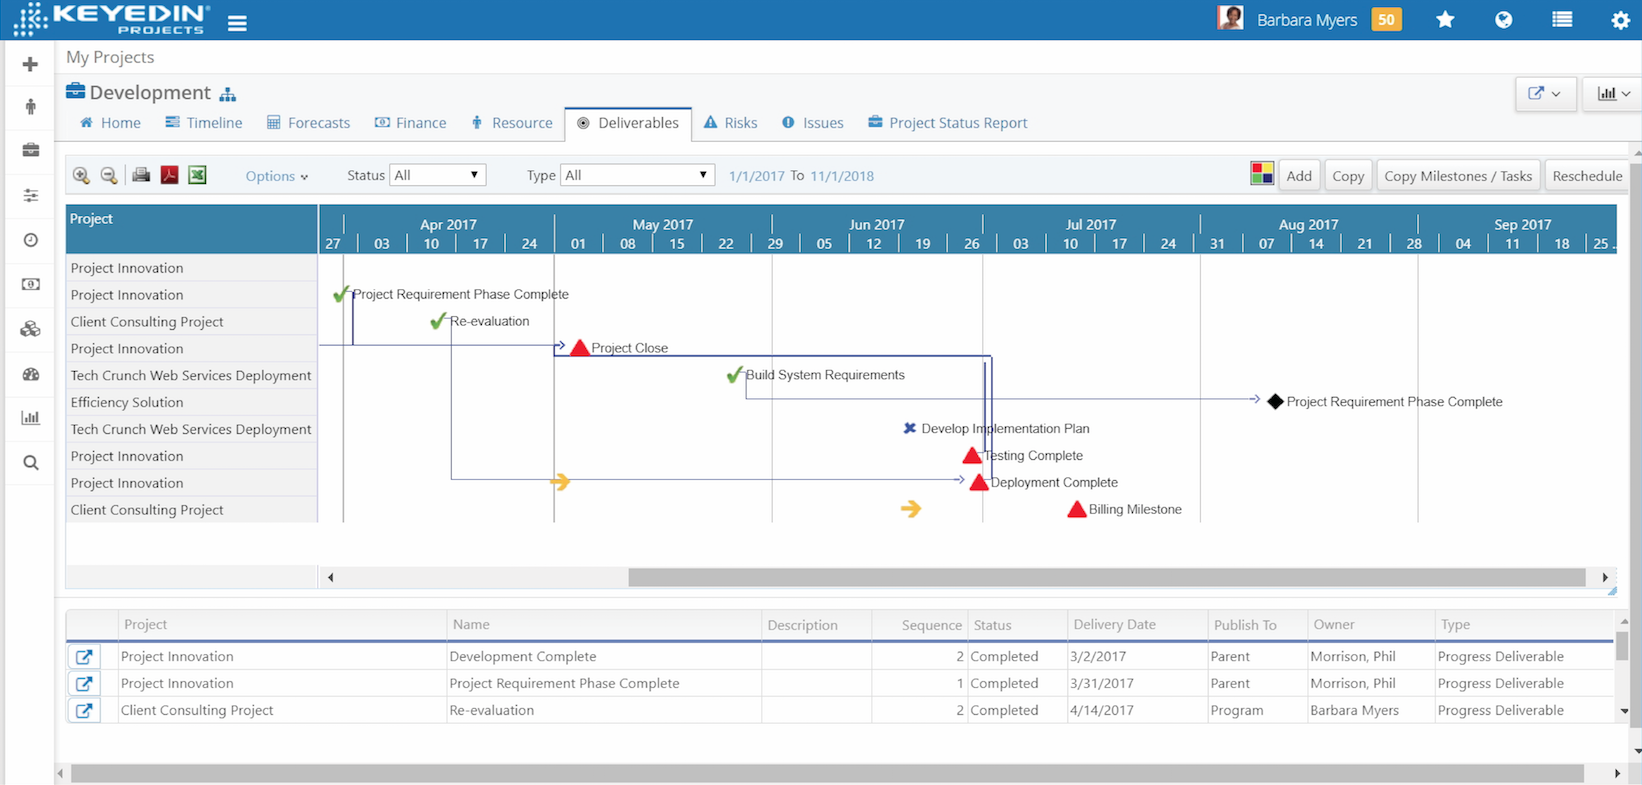Click the Project Close red milestone marker
This screenshot has width=1642, height=785.
pyautogui.click(x=580, y=348)
